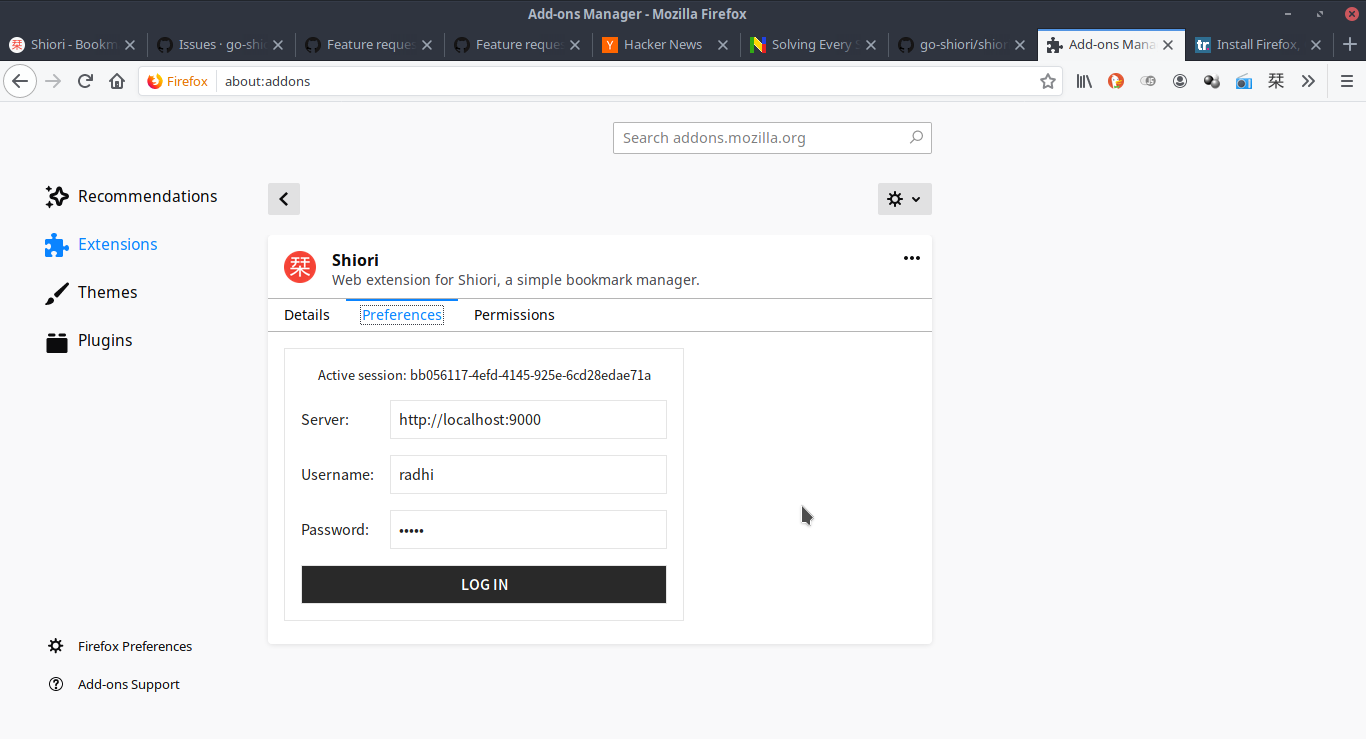Screen dimensions: 1366x739
Task: Open Themes in the sidebar
Action: [x=91, y=292]
